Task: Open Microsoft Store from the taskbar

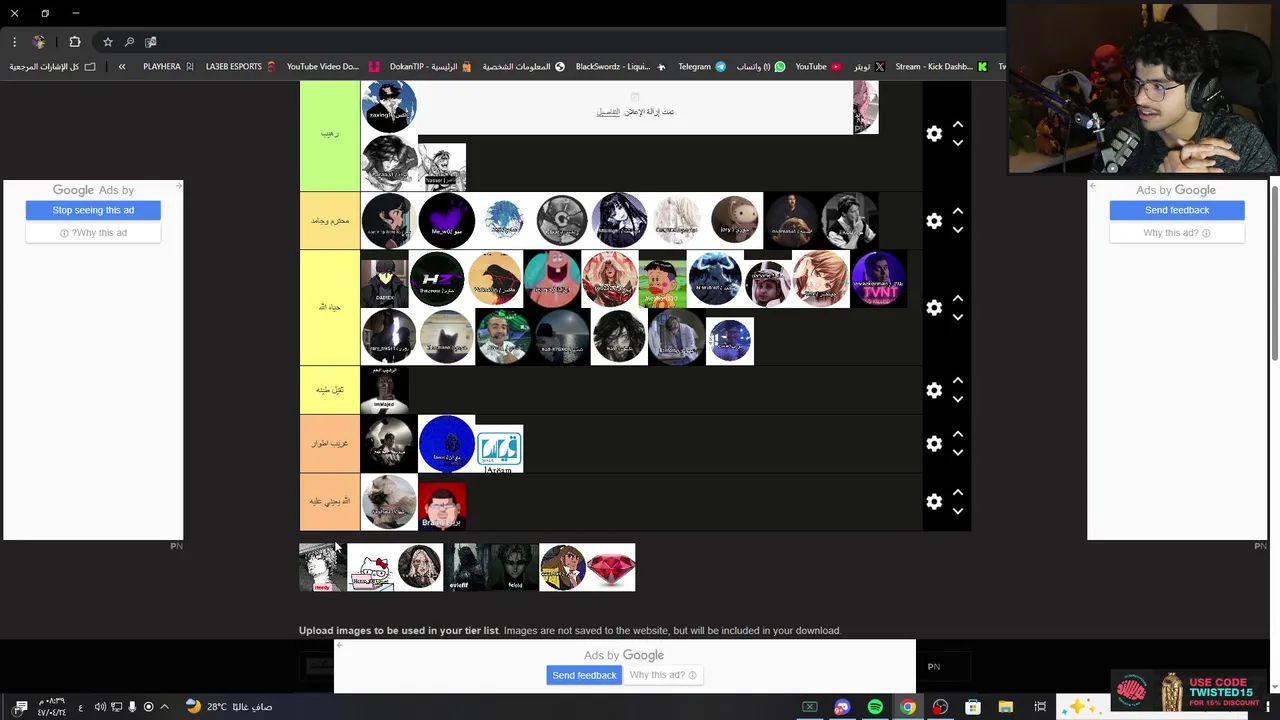Action: 973,707
